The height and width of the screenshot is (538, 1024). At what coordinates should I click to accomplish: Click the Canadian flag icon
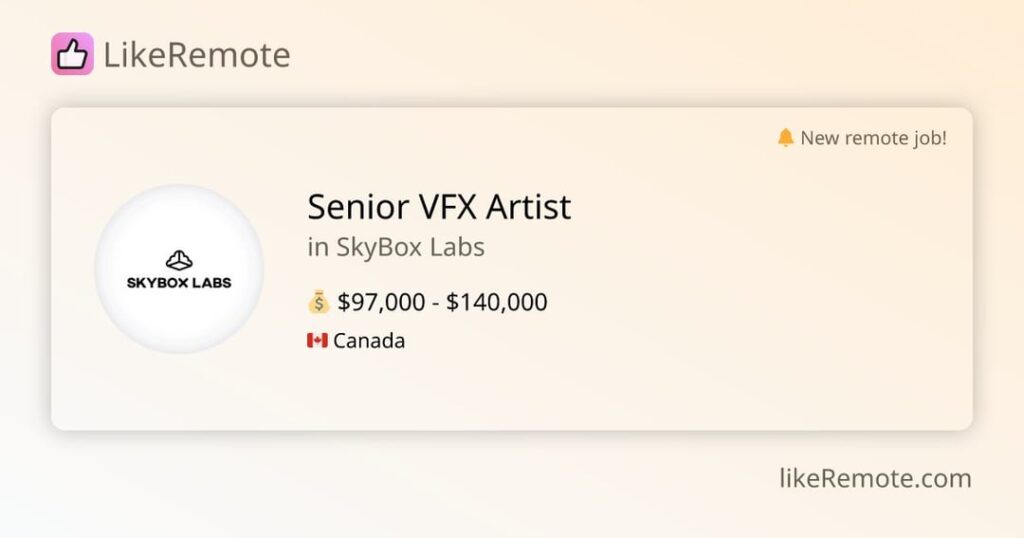point(317,340)
